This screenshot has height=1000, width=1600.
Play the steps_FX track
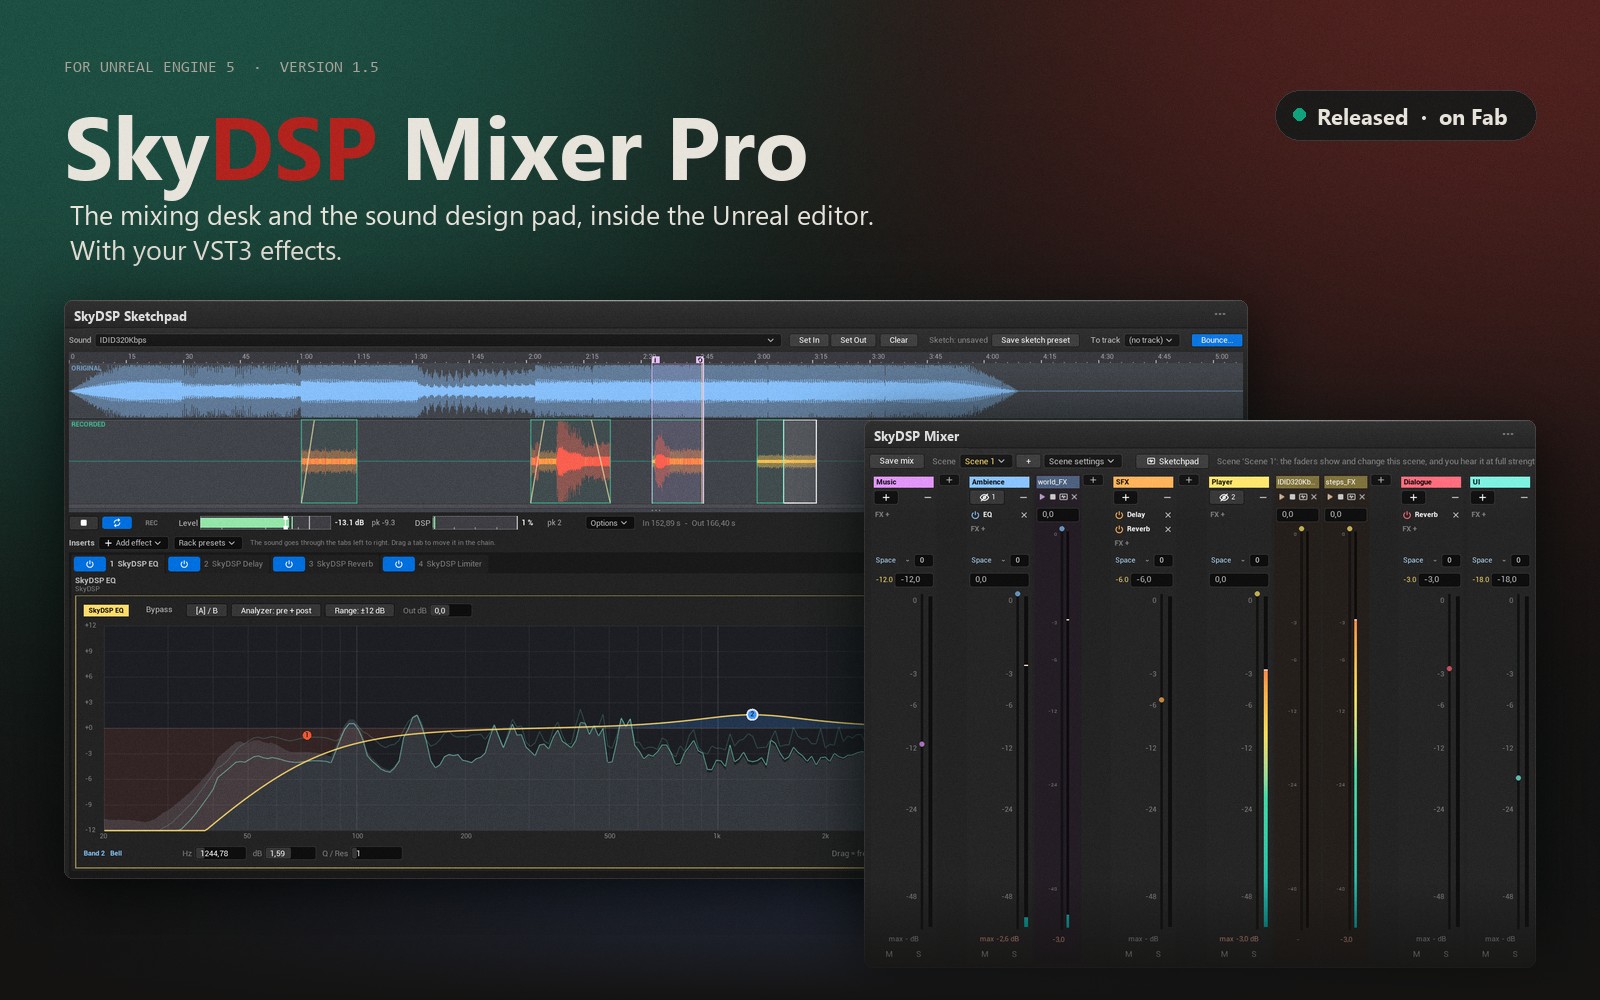click(x=1330, y=497)
